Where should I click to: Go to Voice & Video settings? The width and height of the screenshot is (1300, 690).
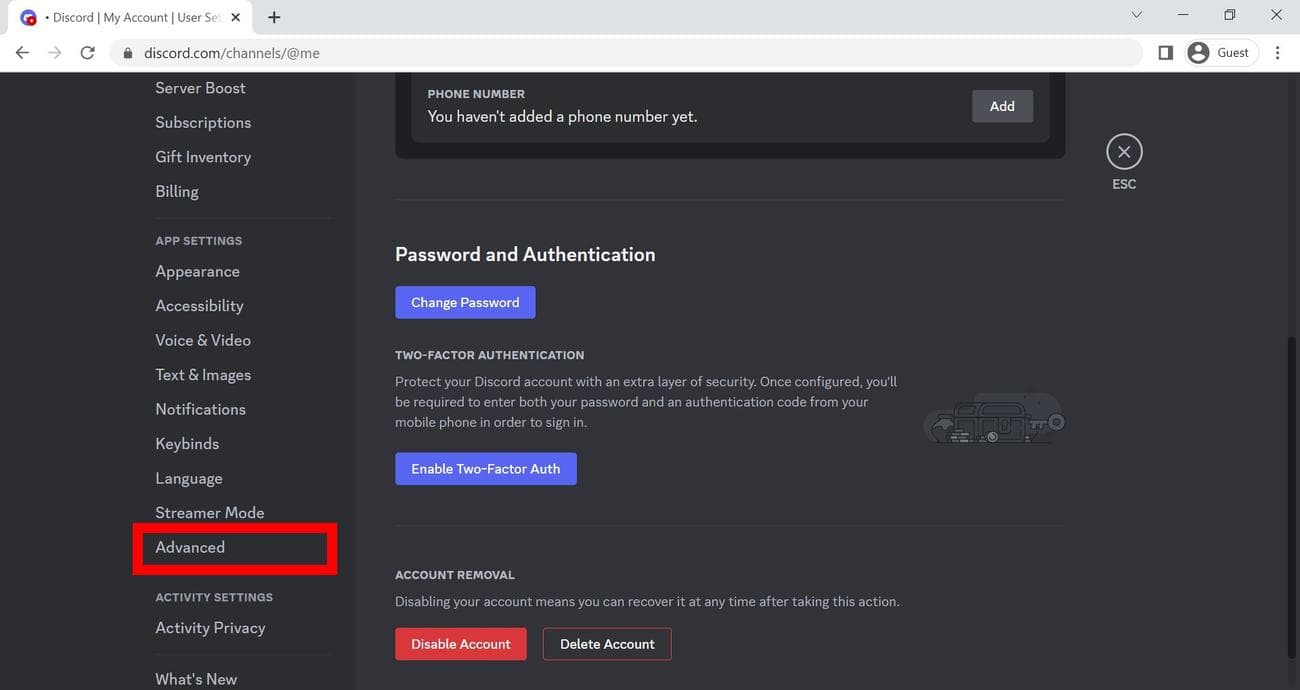pos(203,340)
